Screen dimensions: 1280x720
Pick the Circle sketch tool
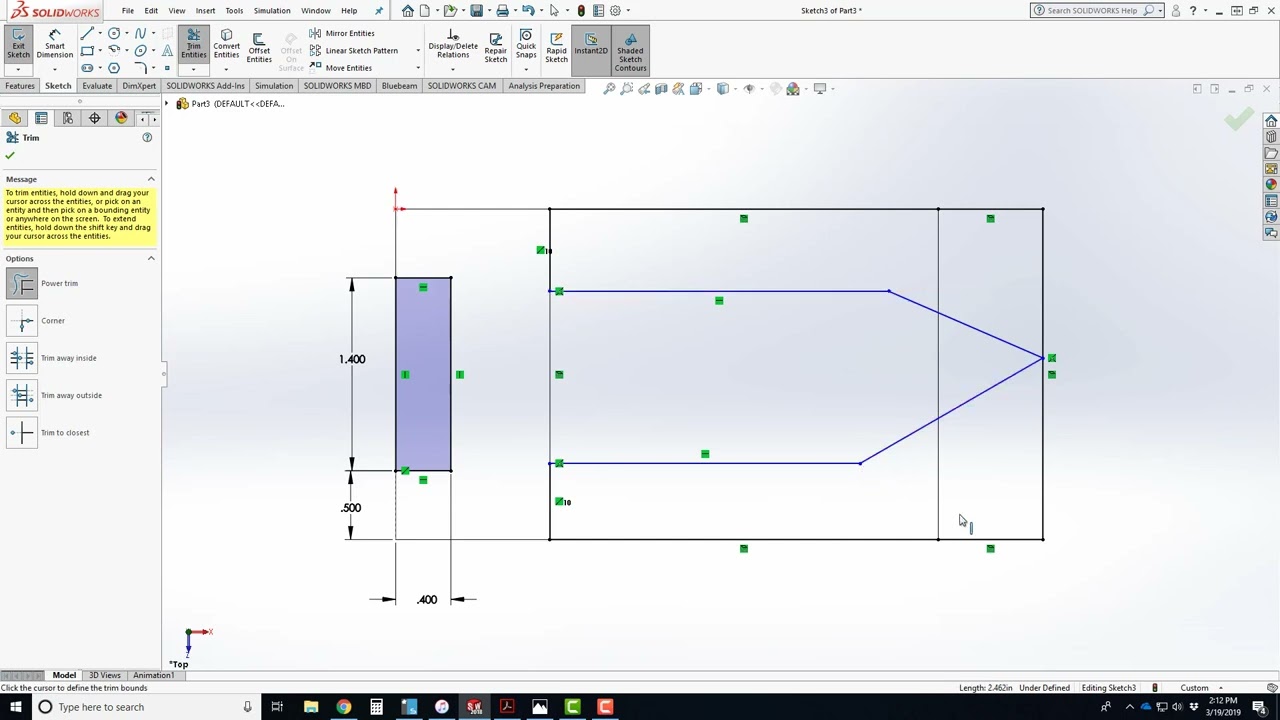114,33
